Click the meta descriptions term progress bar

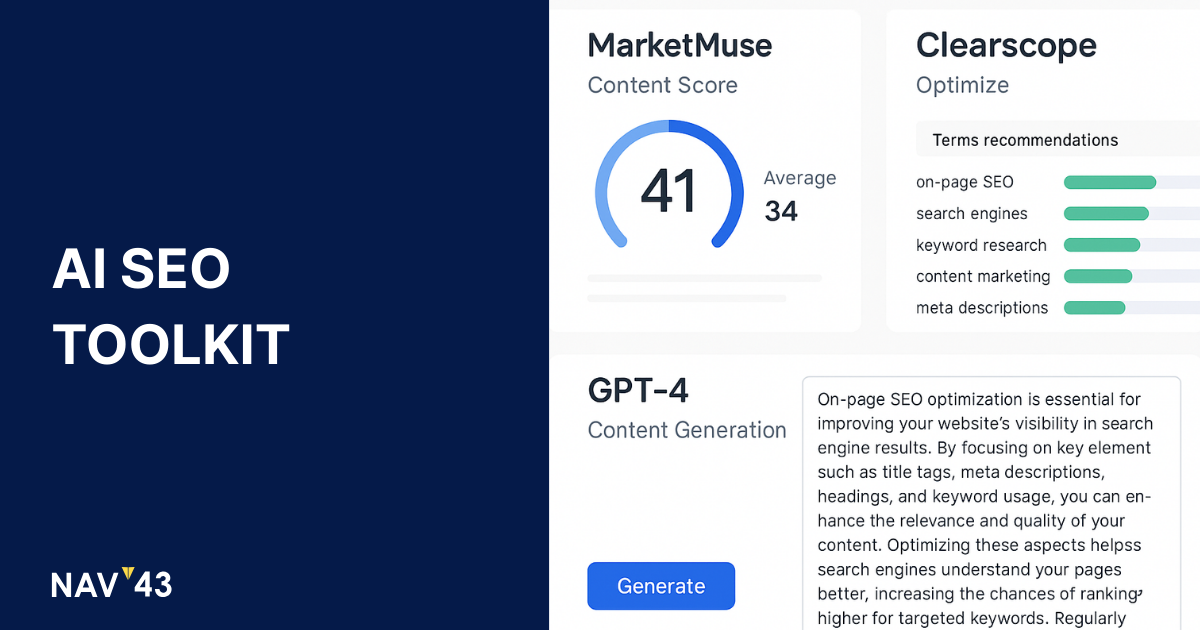coord(1132,308)
